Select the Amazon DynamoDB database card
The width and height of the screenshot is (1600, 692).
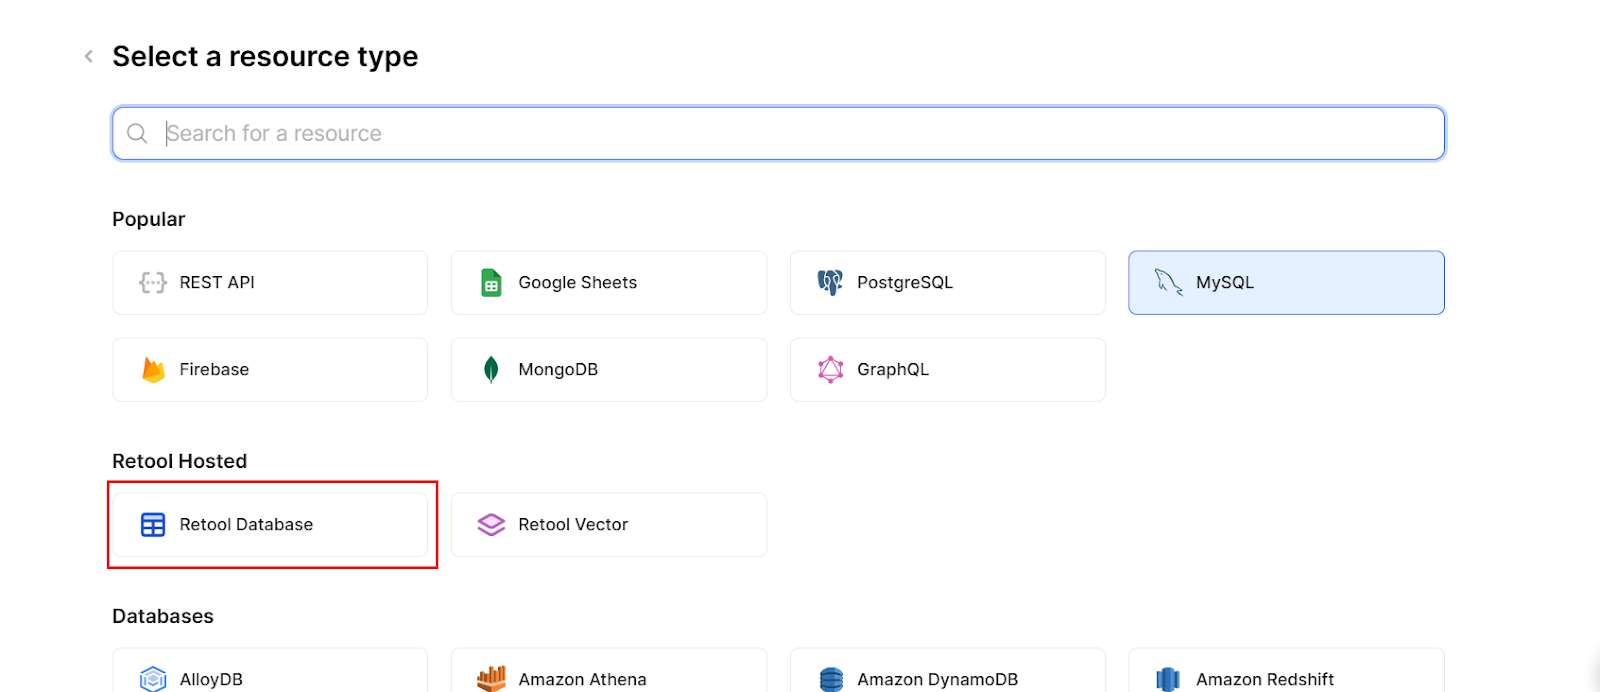[x=948, y=670]
